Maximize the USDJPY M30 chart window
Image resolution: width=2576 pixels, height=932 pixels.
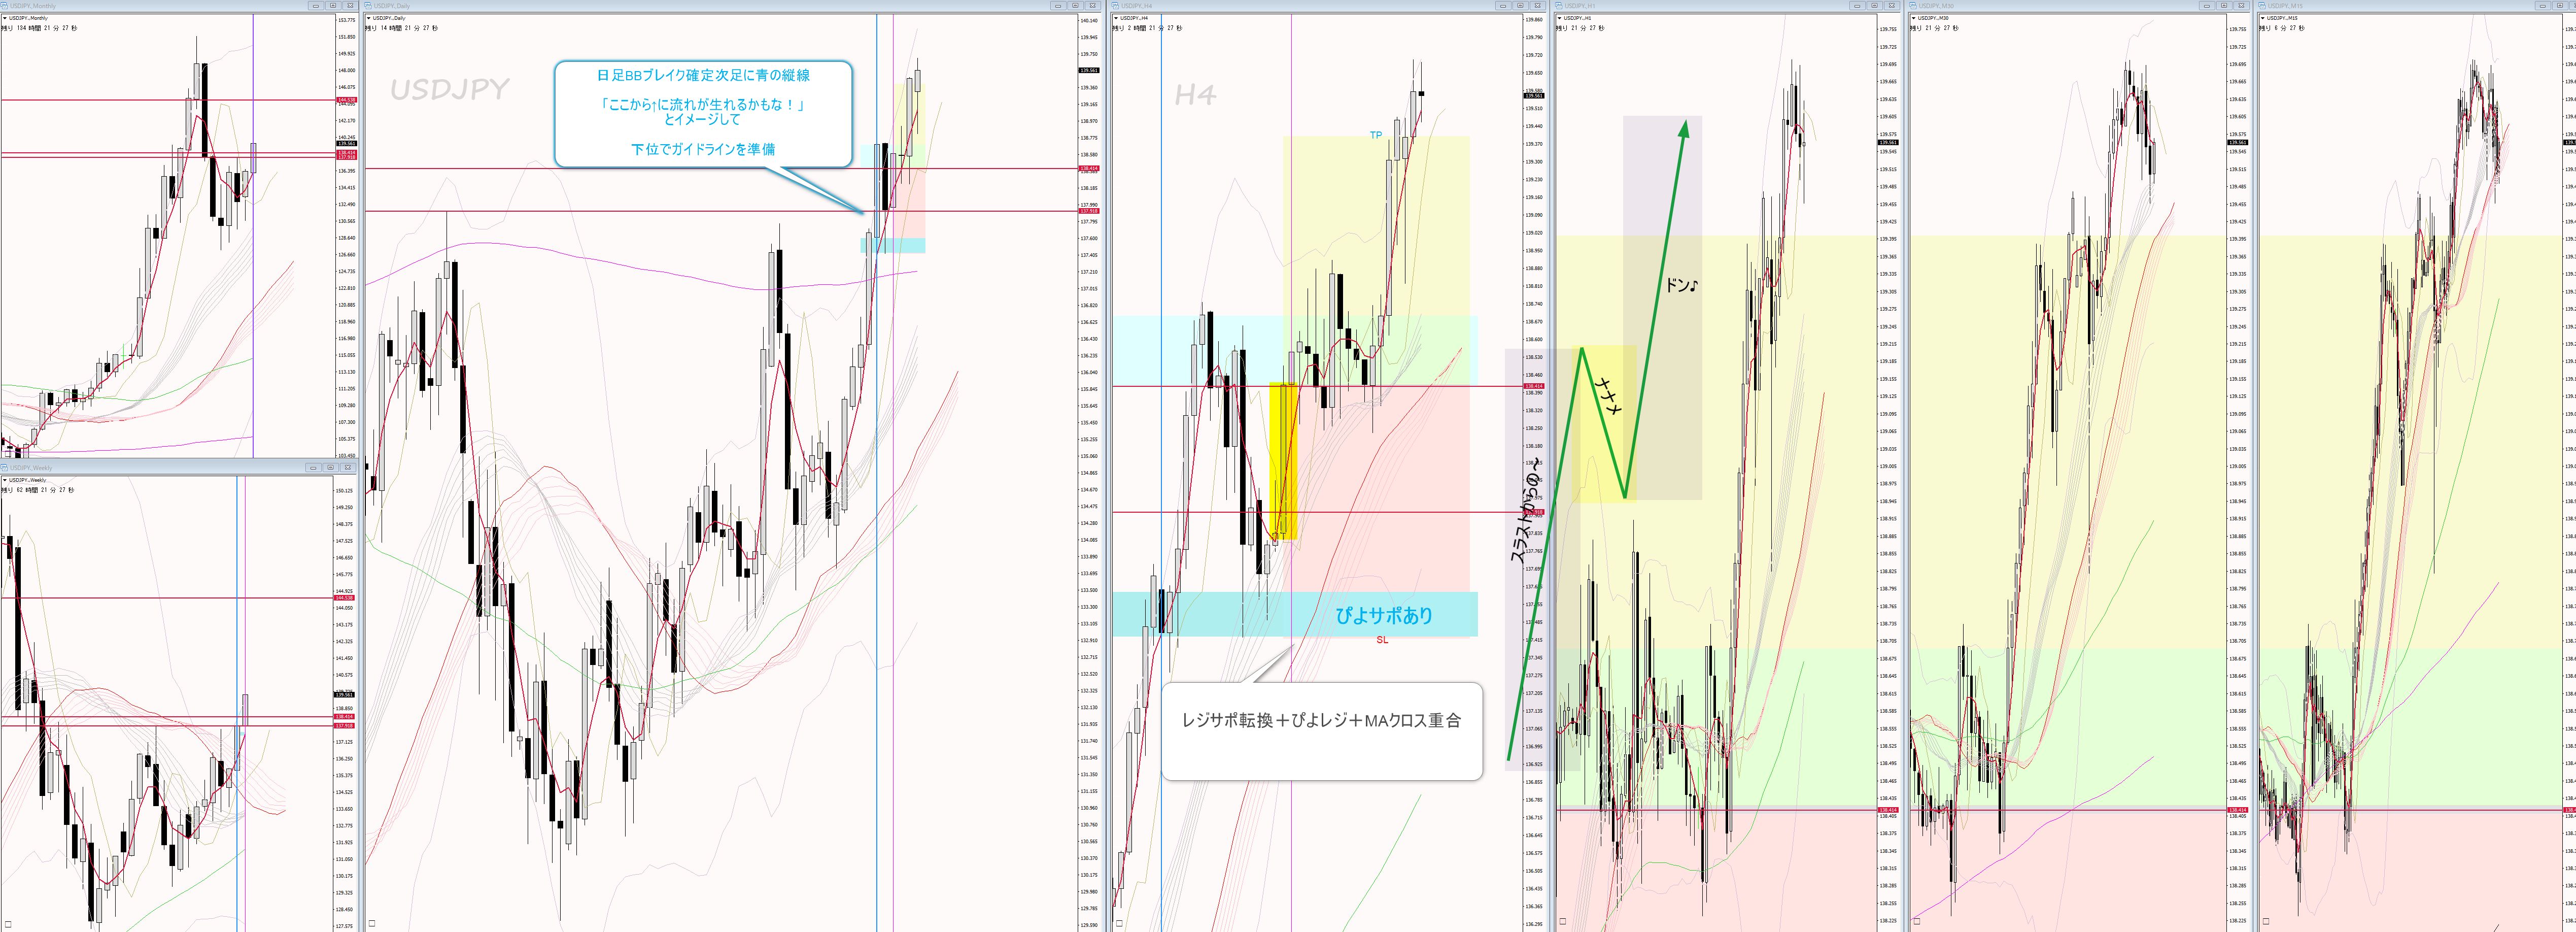coord(2223,6)
